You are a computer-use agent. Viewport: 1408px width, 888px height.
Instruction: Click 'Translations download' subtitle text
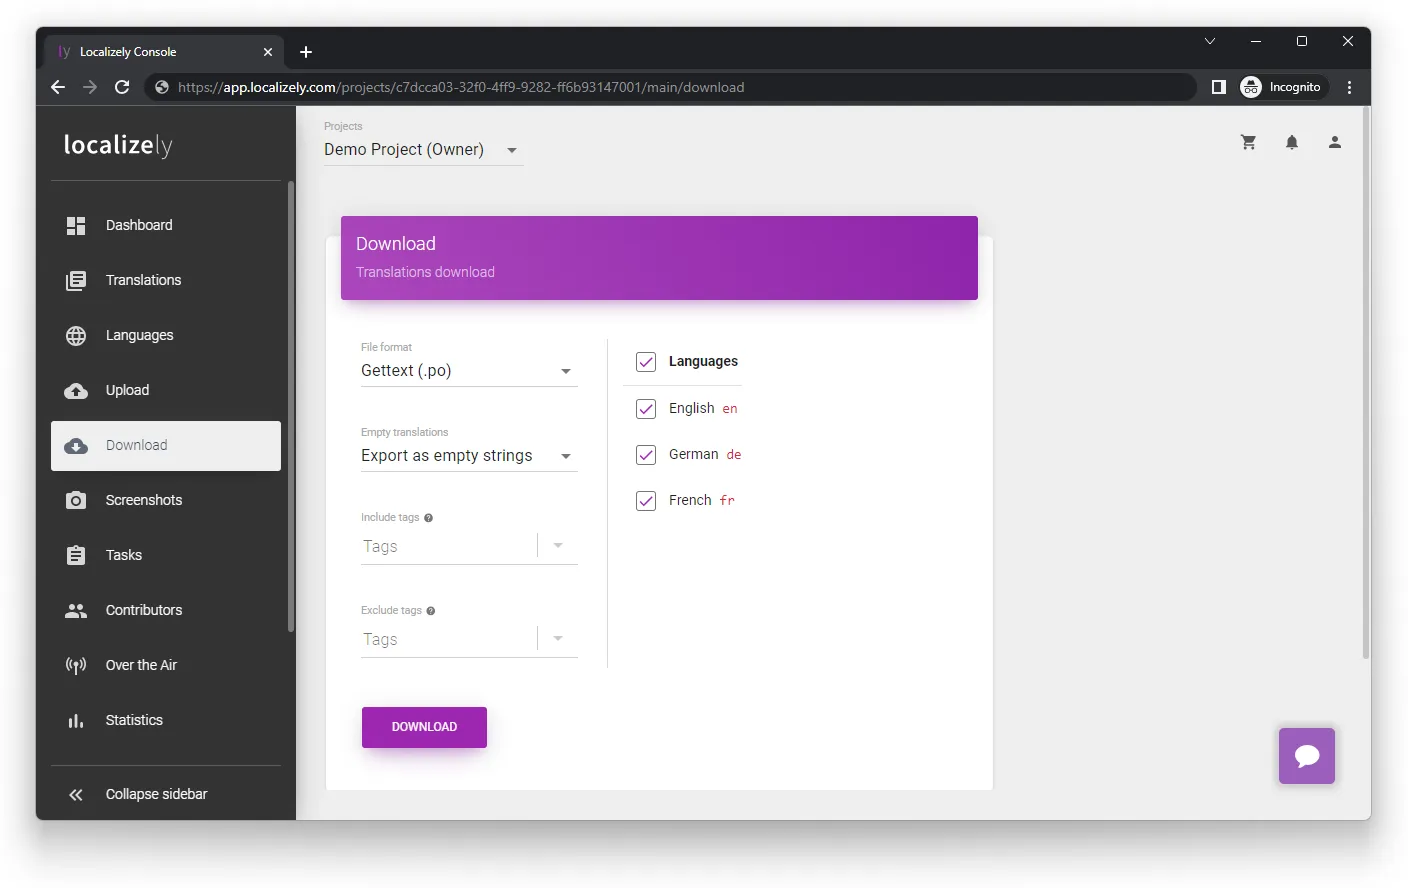point(425,273)
